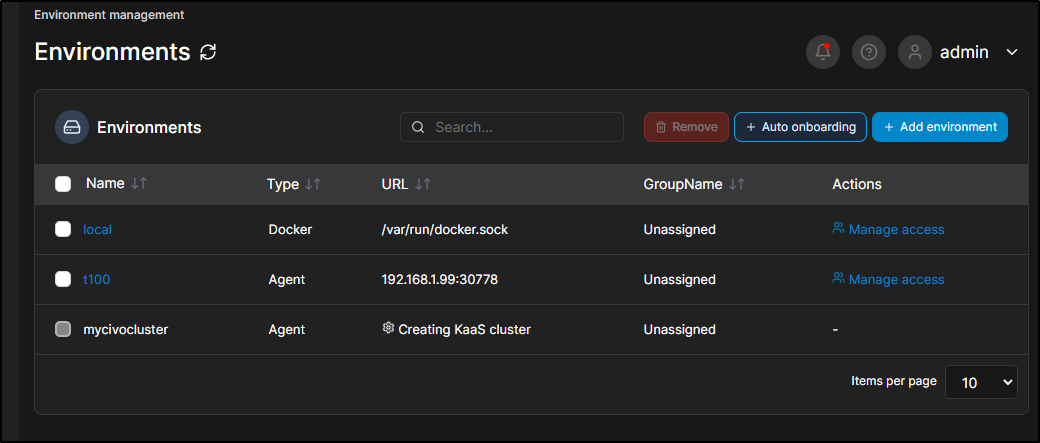Viewport: 1040px width, 443px height.
Task: Click the refresh icon beside Environments title
Action: (208, 52)
